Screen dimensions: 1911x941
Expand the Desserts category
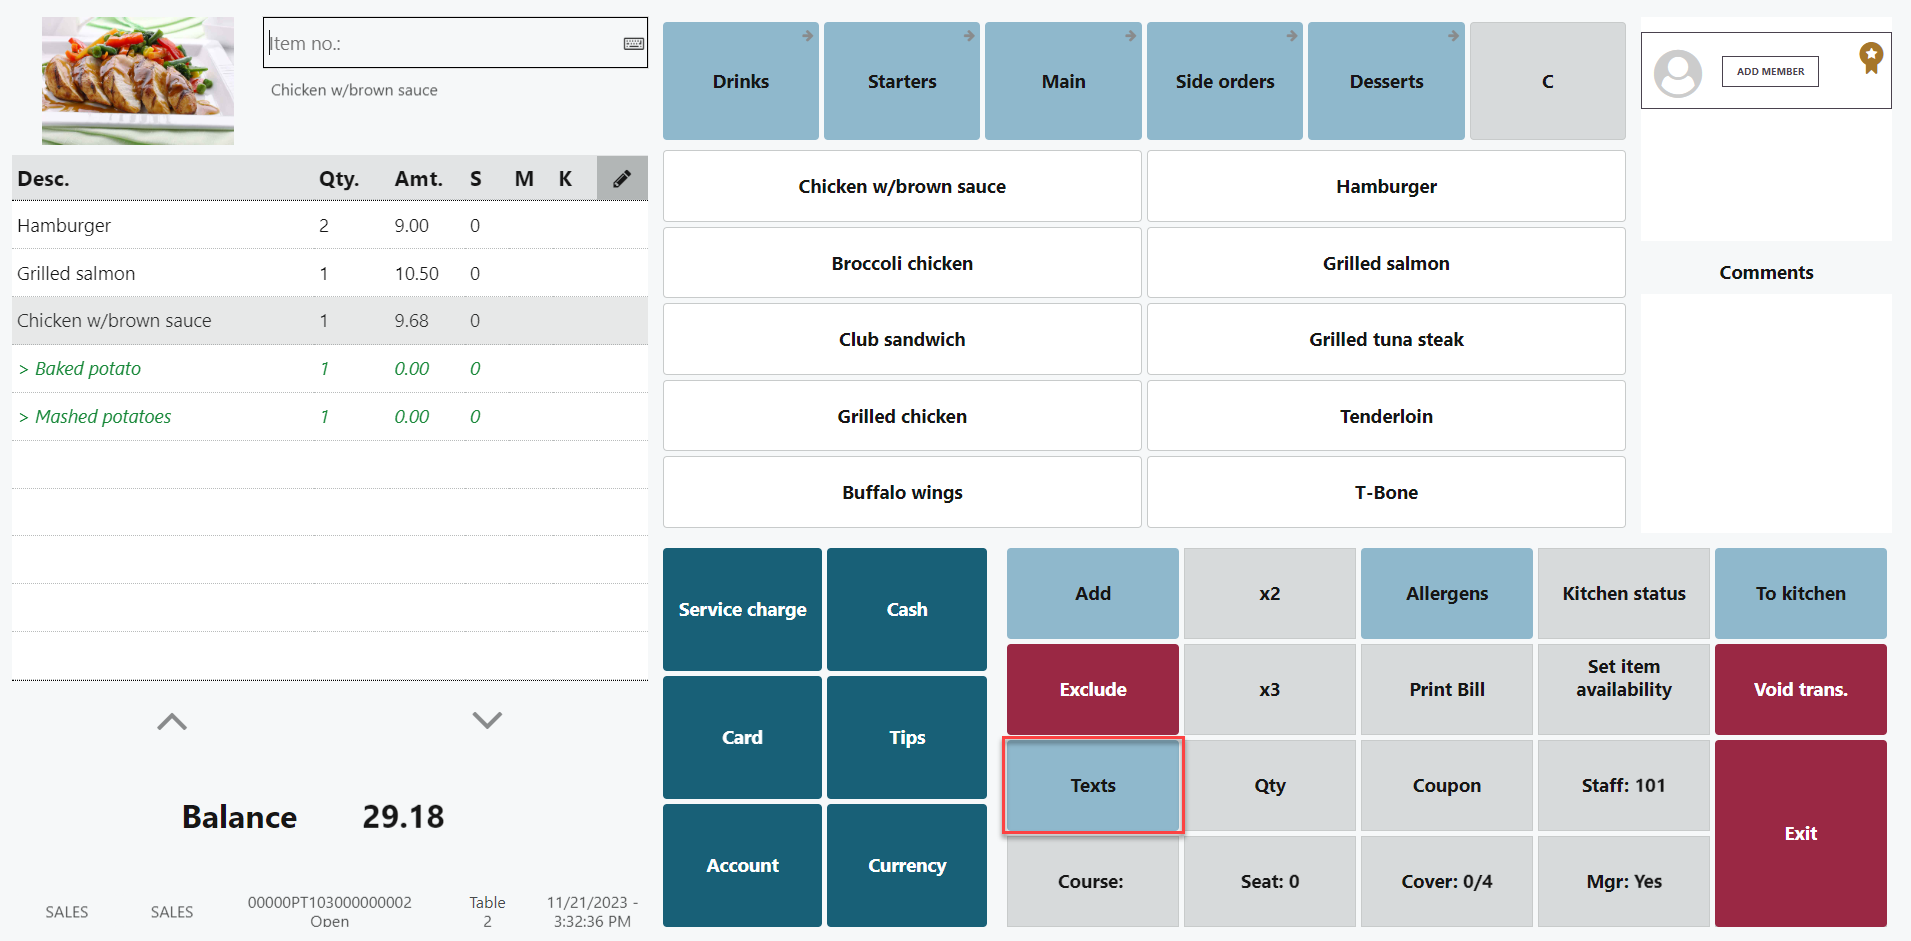click(1386, 81)
